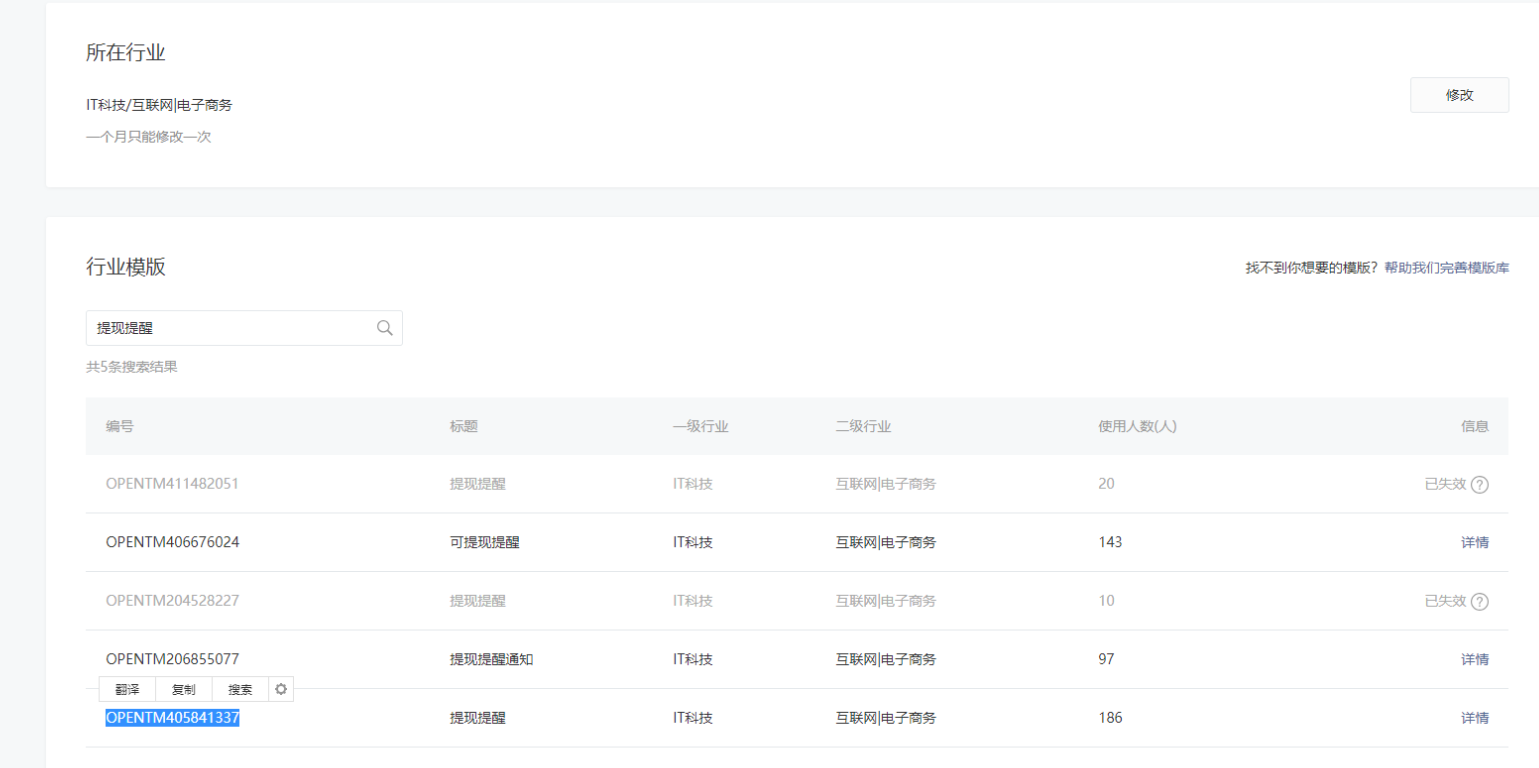Click the 可提现提醒 template title
This screenshot has width=1539, height=768.
pos(485,542)
